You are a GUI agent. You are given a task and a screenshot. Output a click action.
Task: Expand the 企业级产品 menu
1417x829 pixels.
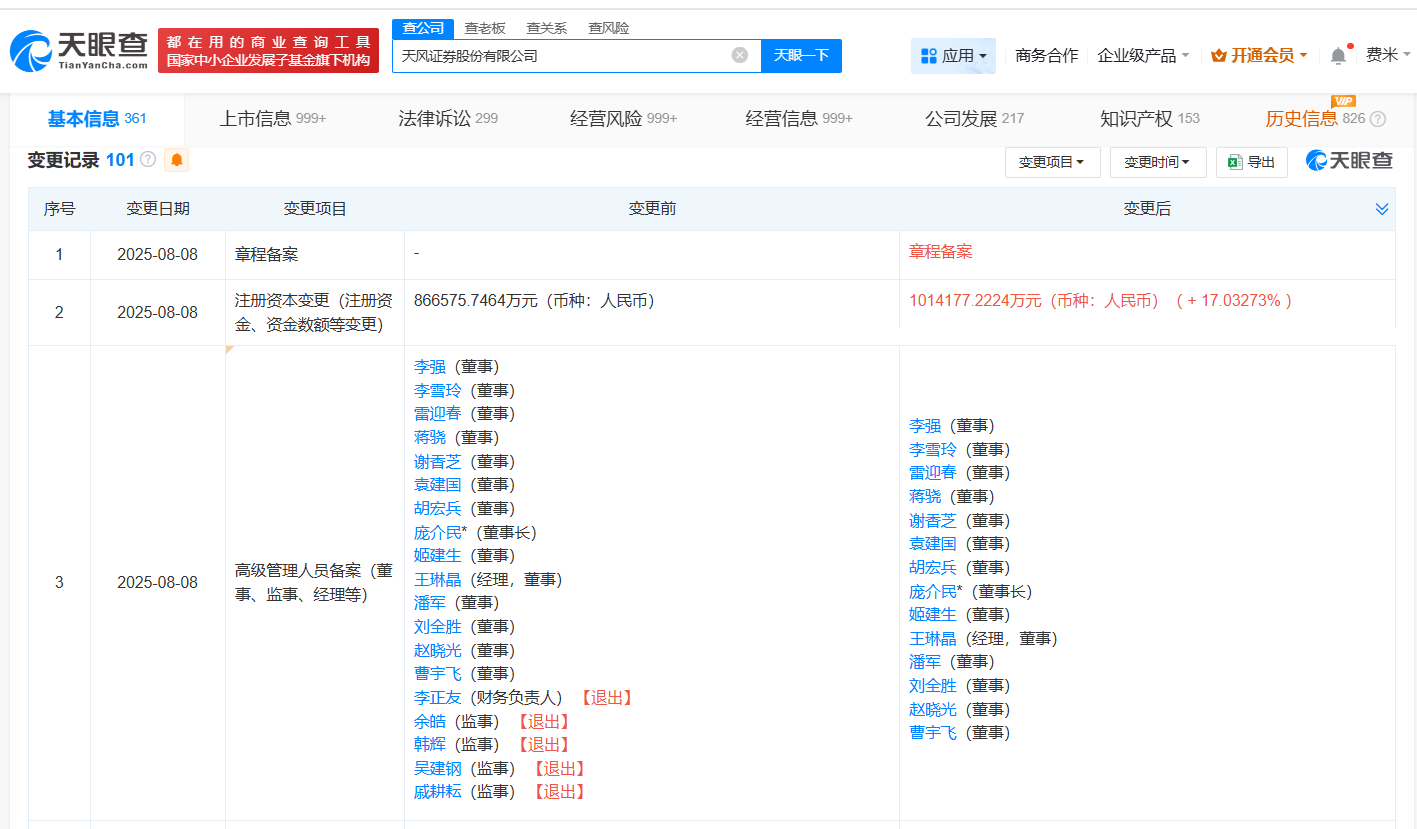click(x=1143, y=56)
